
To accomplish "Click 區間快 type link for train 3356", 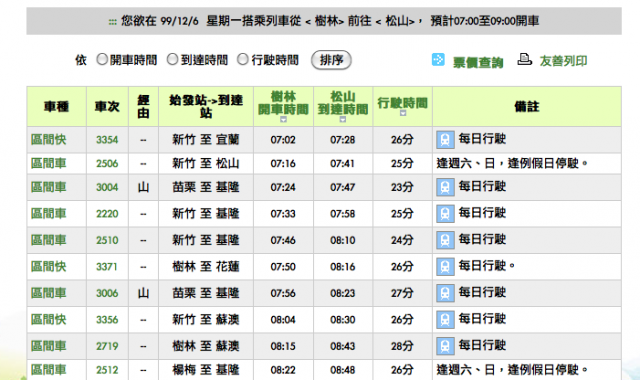I will 49,320.
